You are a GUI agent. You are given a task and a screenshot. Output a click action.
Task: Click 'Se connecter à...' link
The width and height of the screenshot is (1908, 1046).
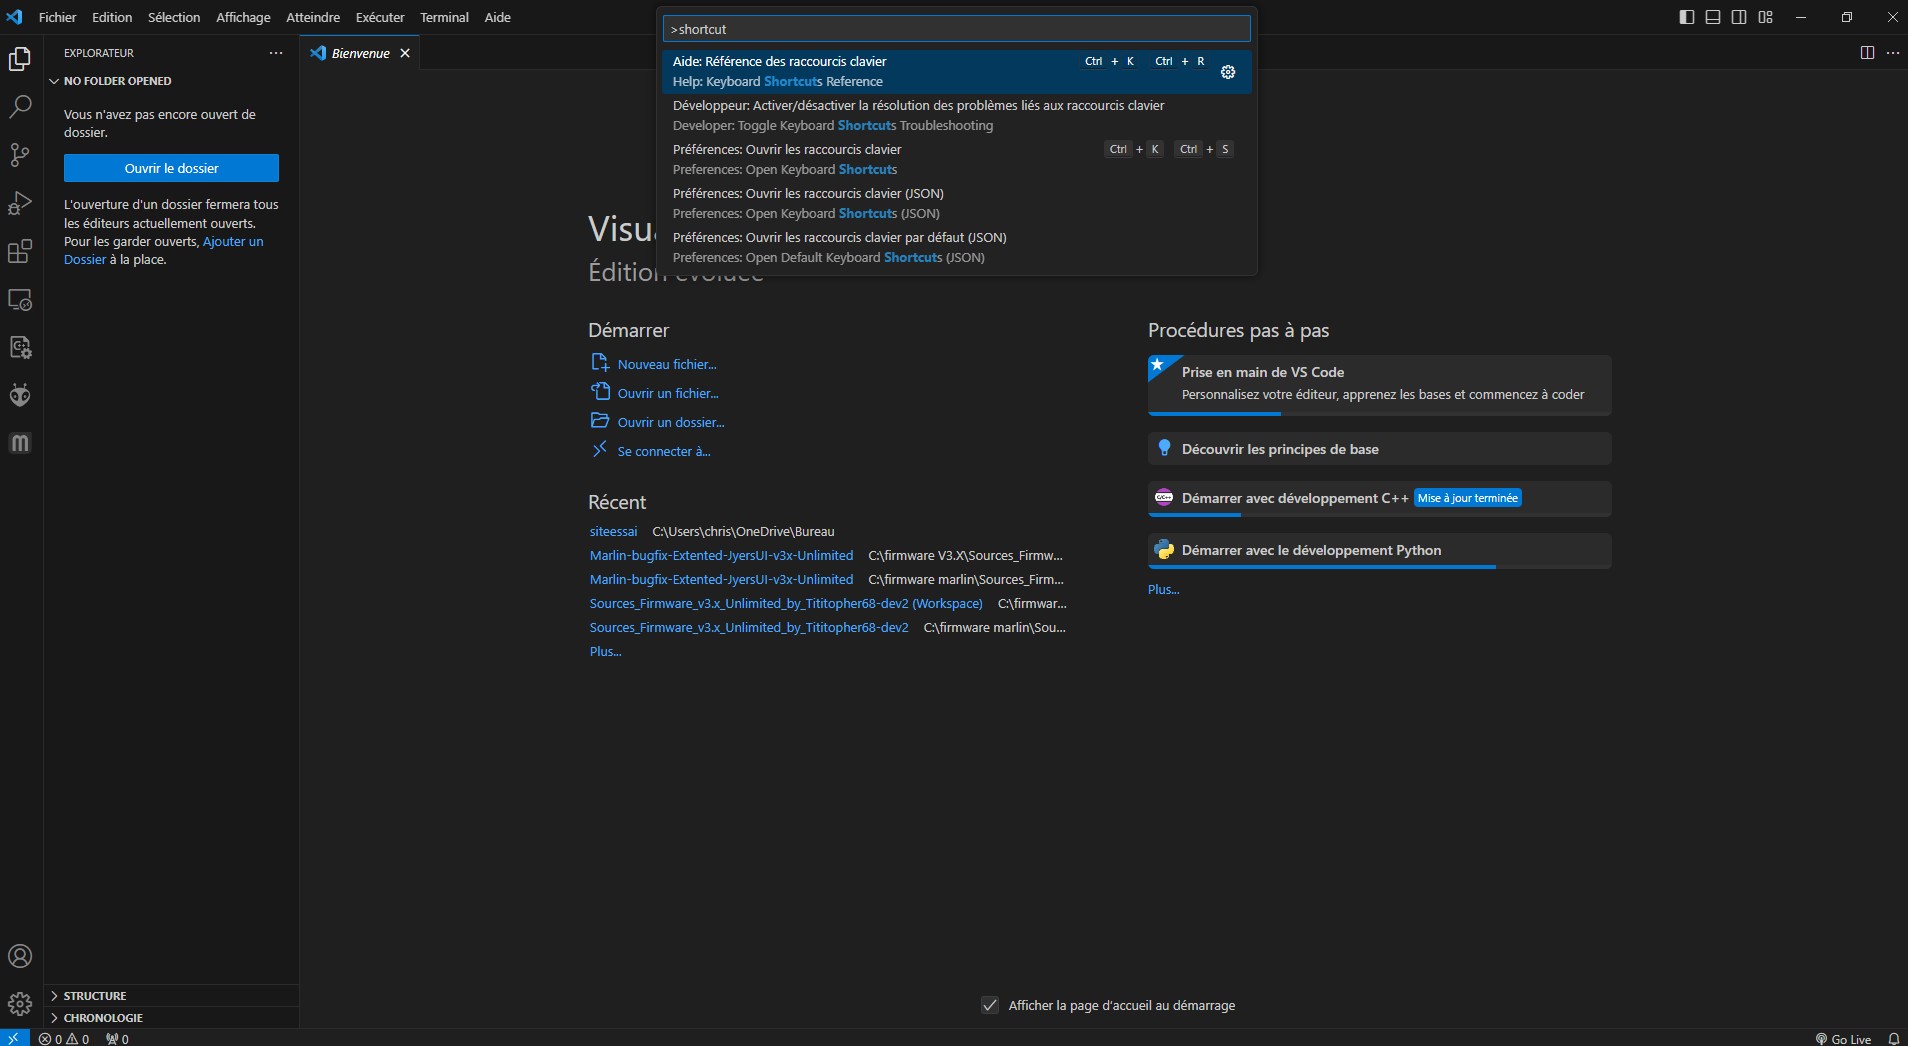click(x=664, y=451)
